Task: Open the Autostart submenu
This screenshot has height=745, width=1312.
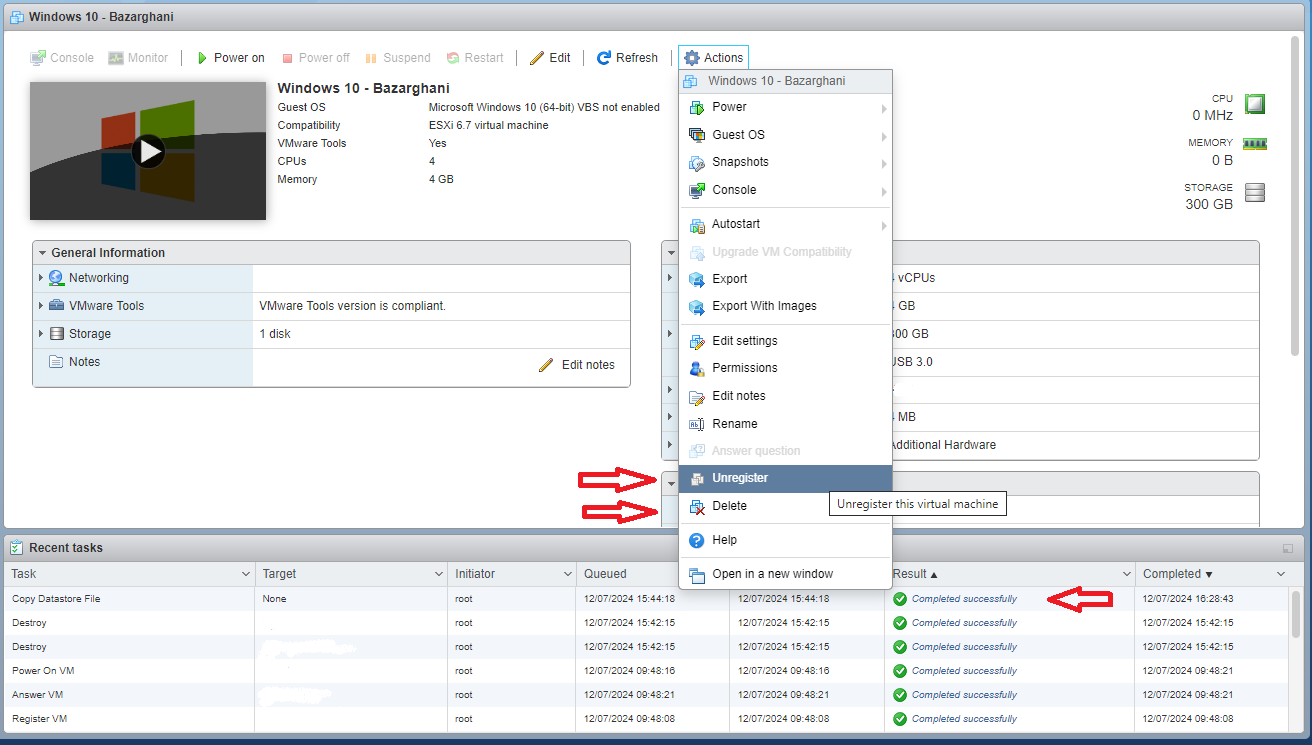Action: coord(785,225)
